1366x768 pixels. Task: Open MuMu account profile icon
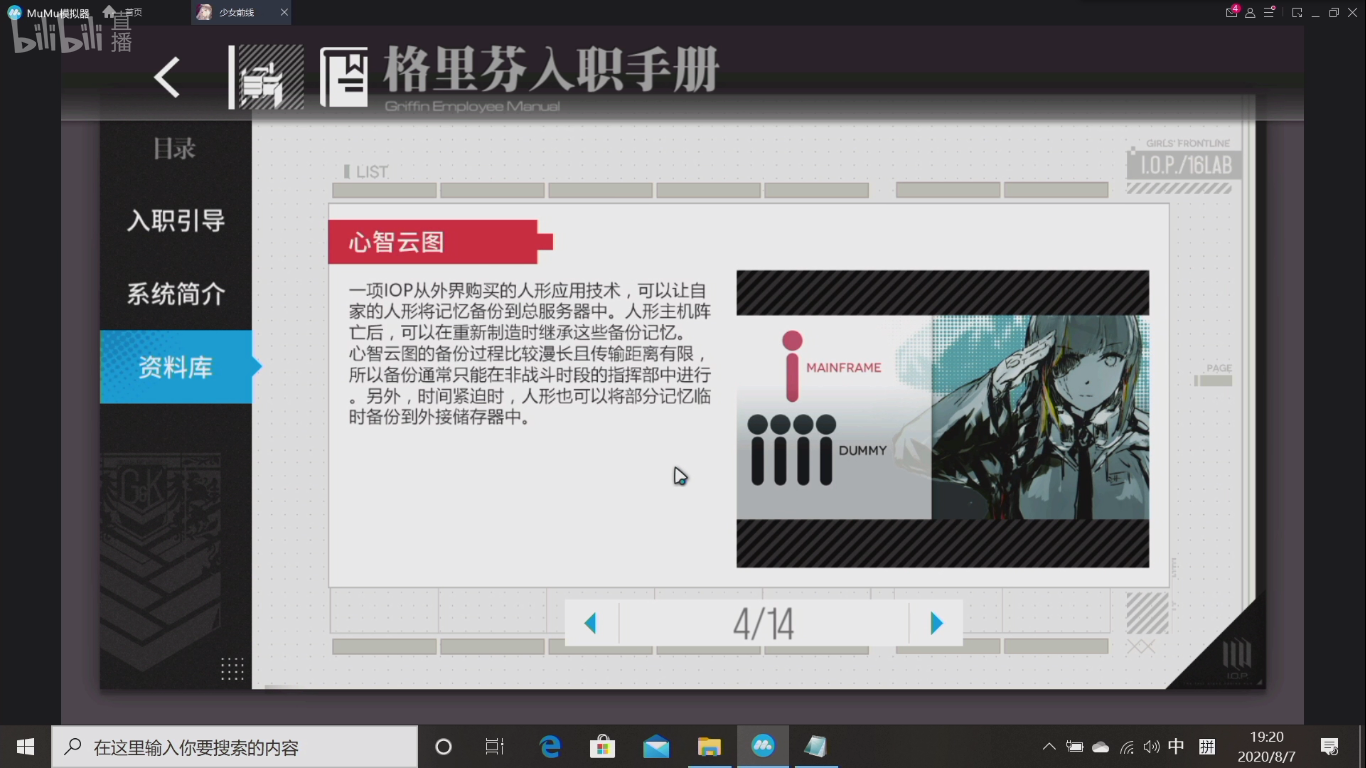[x=1250, y=12]
